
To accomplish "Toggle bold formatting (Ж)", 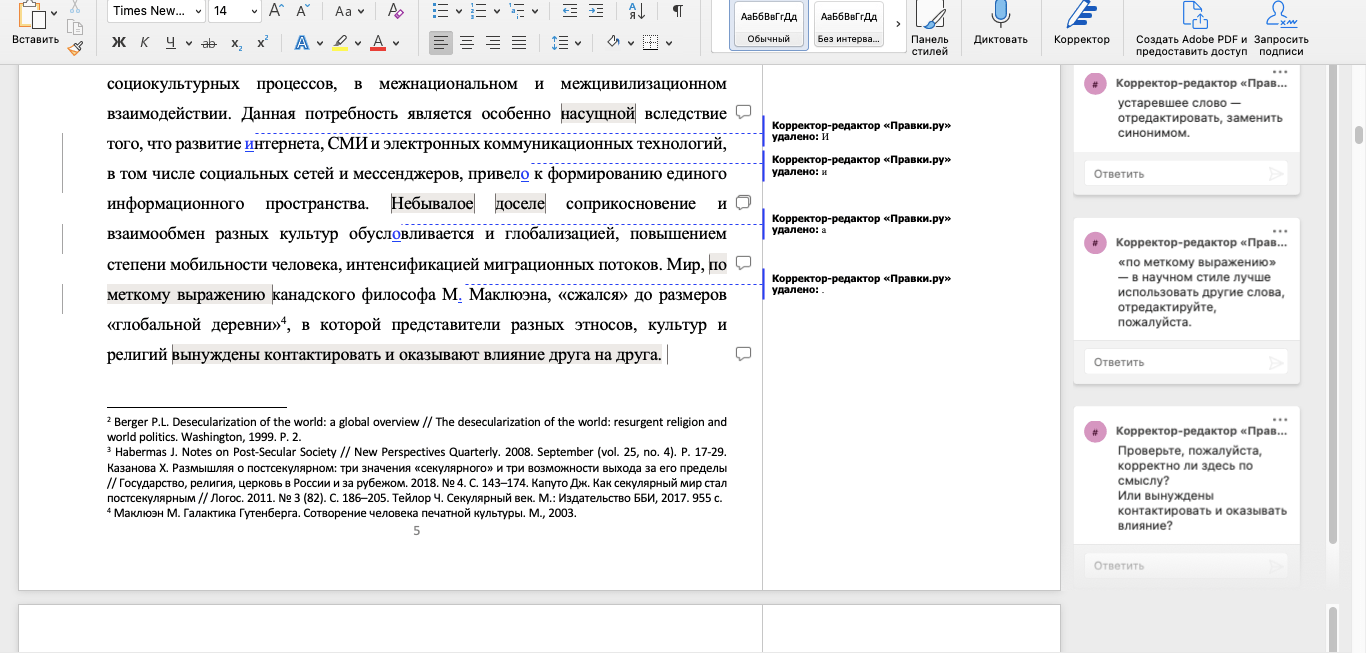I will (x=119, y=43).
